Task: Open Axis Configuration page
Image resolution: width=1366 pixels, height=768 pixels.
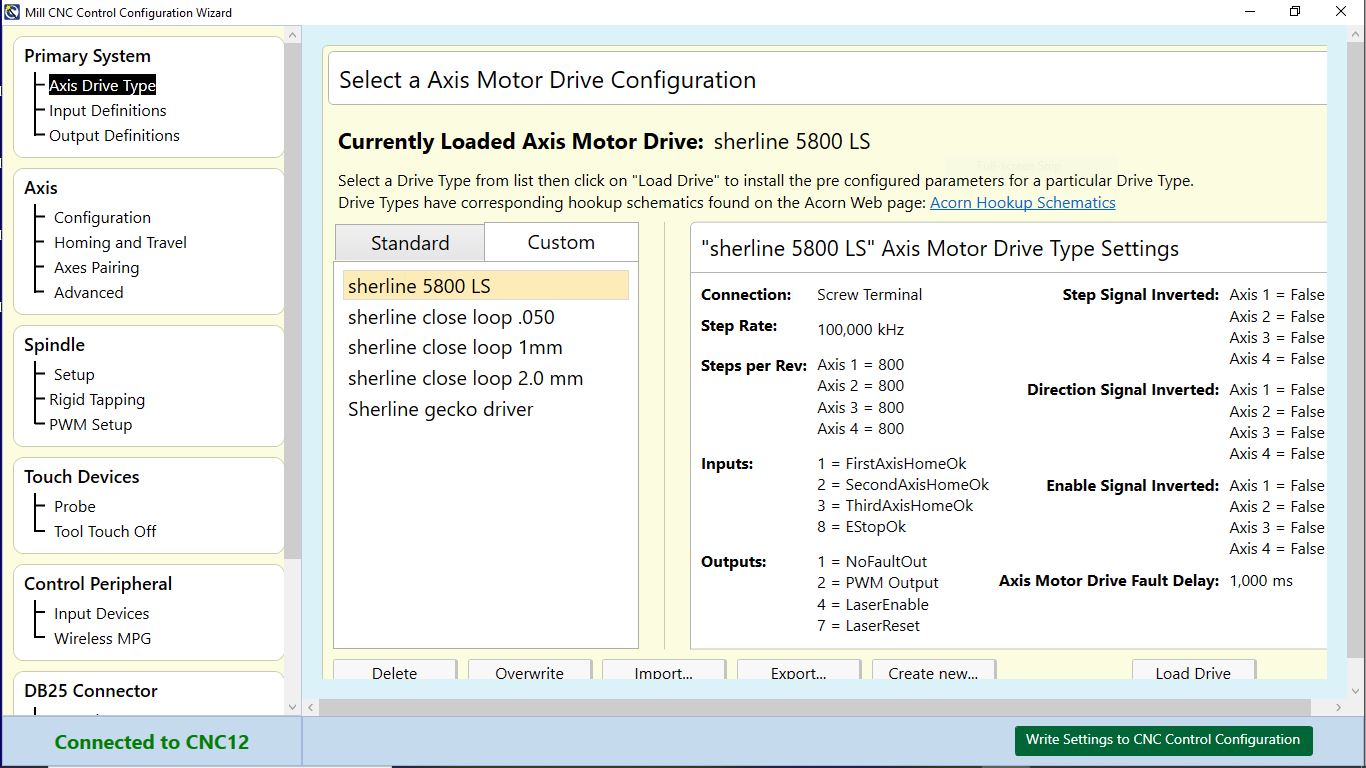Action: [102, 218]
